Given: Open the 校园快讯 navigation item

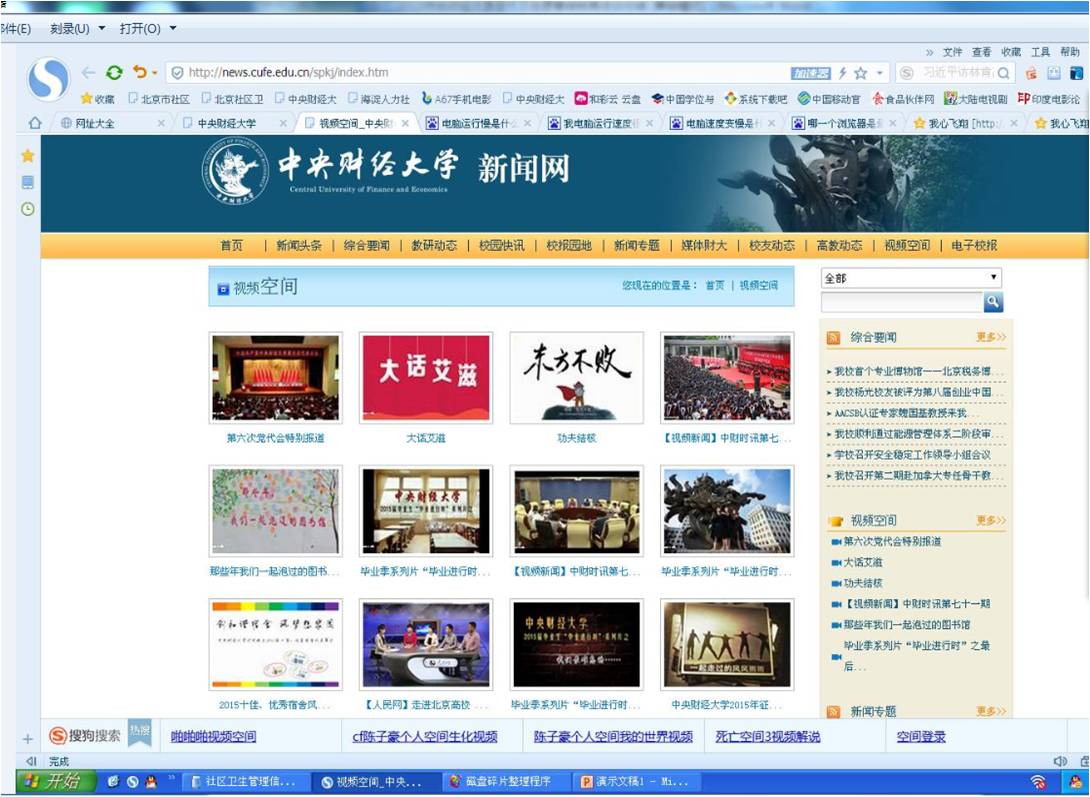Looking at the screenshot, I should tap(502, 245).
